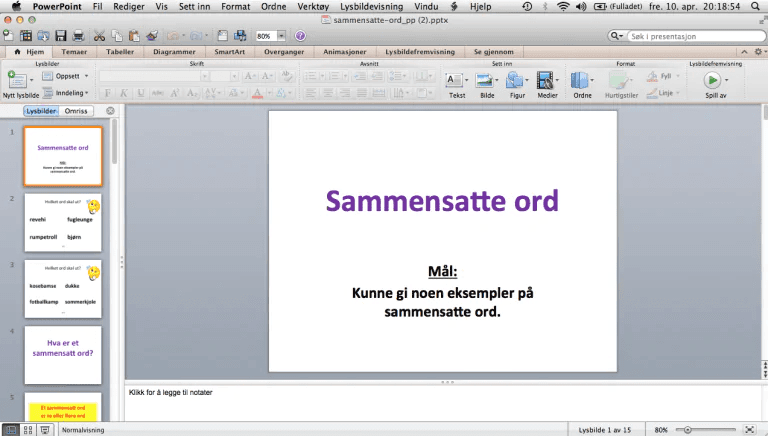Switch to slide sorter view

[x=28, y=429]
